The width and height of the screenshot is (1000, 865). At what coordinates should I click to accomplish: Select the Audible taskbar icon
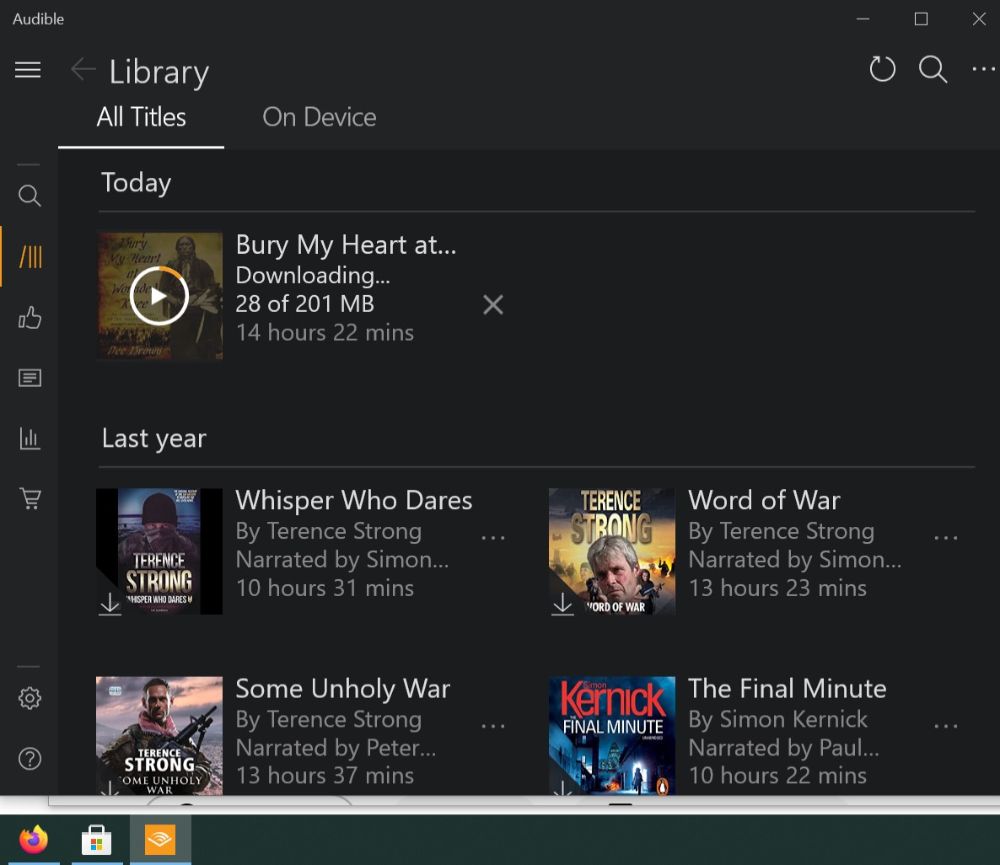[160, 839]
